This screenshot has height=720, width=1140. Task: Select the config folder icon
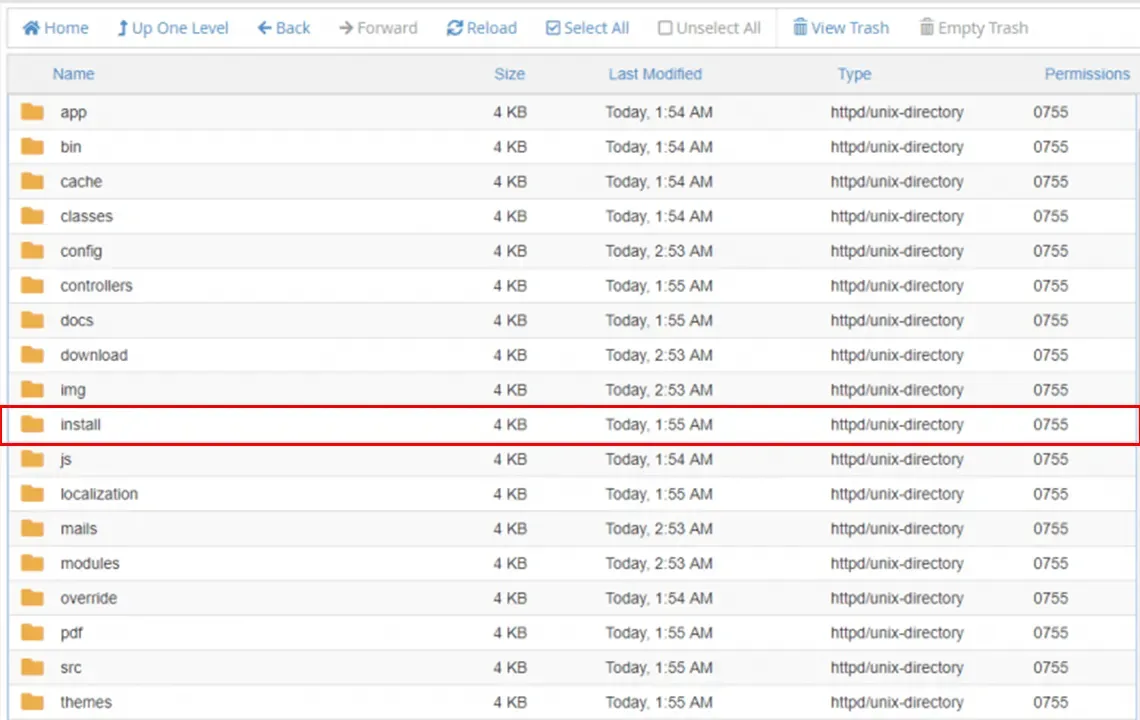coord(32,251)
